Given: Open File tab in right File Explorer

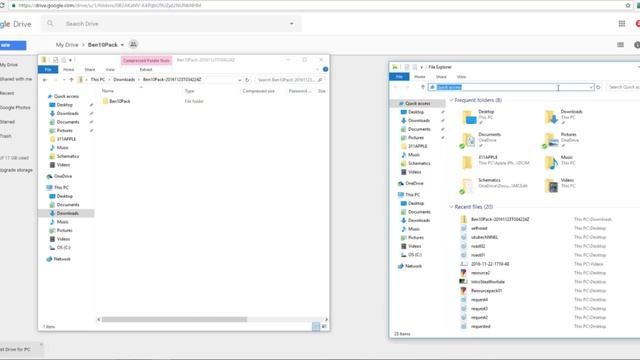Looking at the screenshot, I should click(399, 77).
